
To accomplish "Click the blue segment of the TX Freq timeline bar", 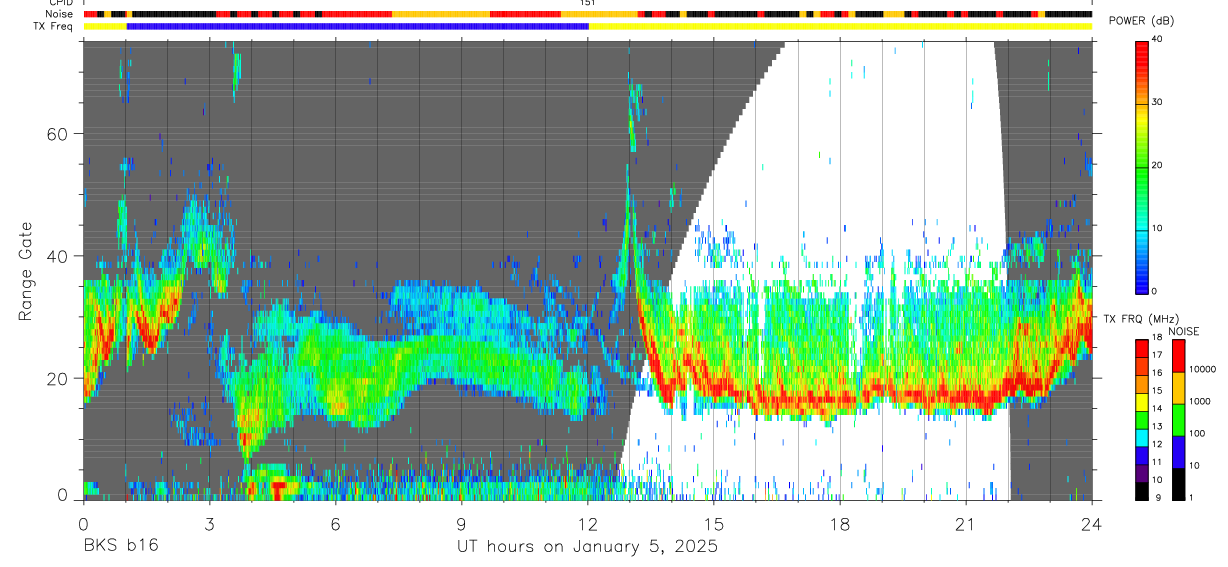I will (358, 26).
